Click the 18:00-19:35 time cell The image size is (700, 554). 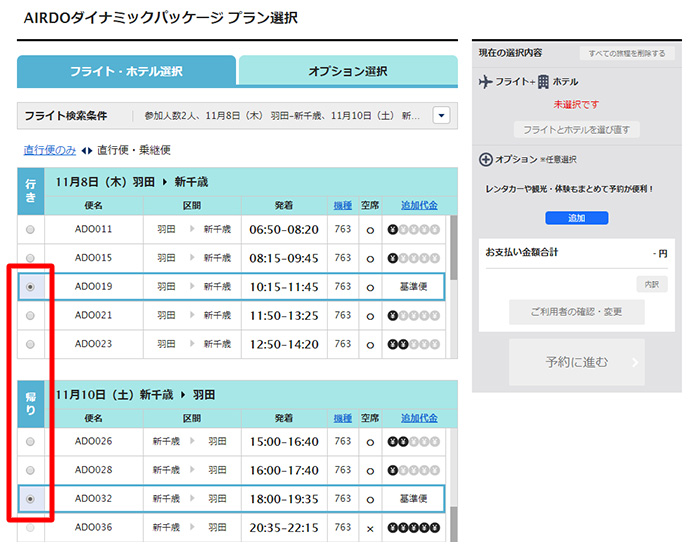pyautogui.click(x=284, y=499)
